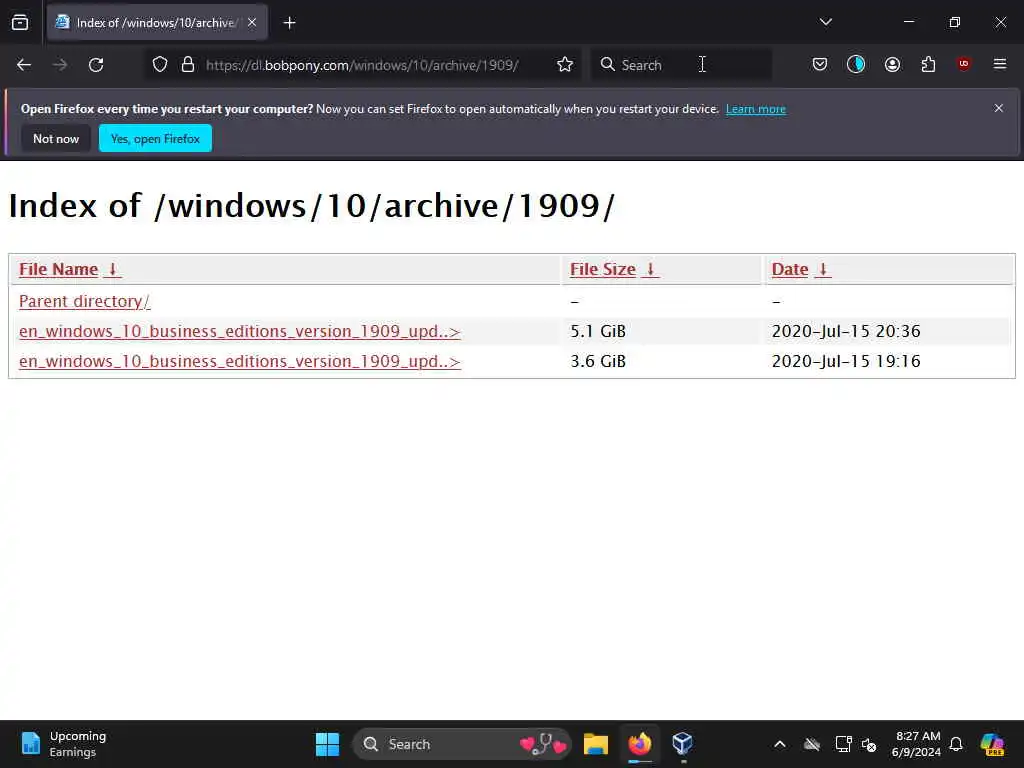Select the 2020-Jul-15 20:36 date cell

846,331
